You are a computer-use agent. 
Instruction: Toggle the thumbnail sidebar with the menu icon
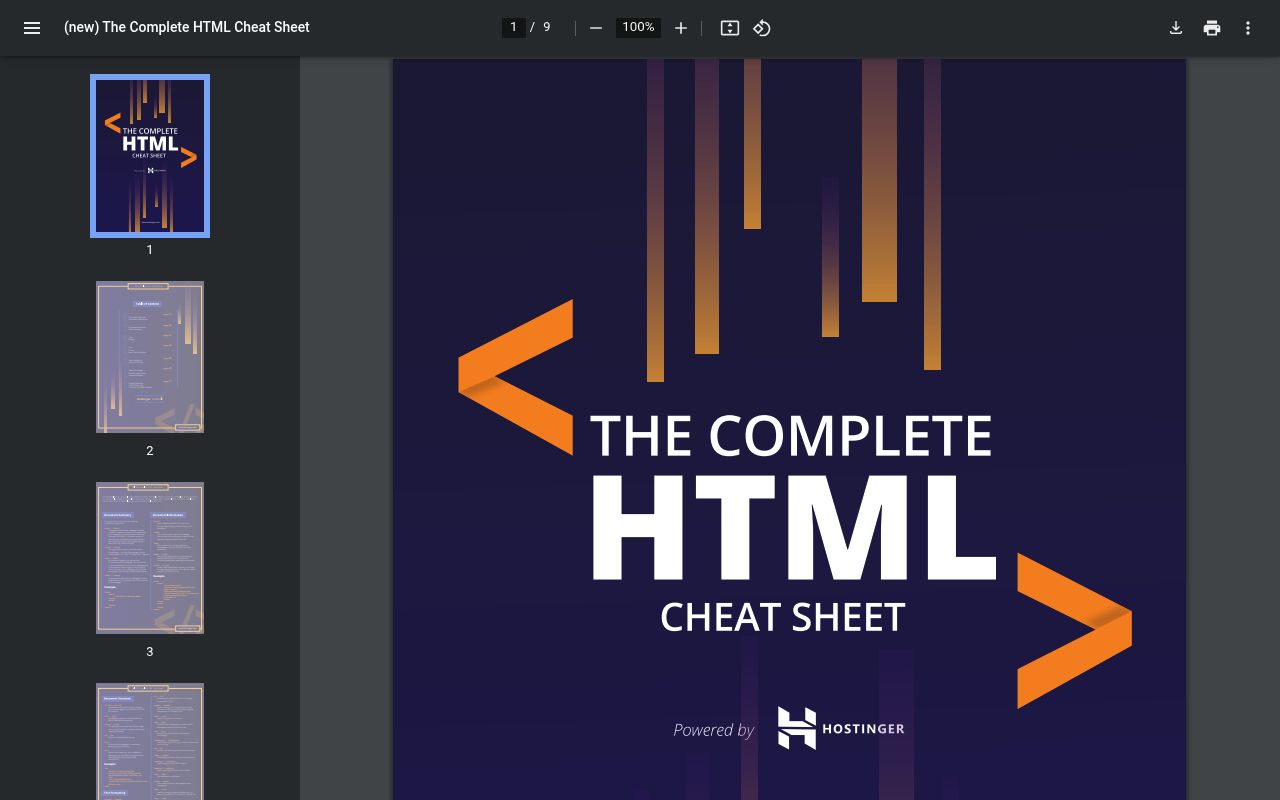(x=32, y=28)
